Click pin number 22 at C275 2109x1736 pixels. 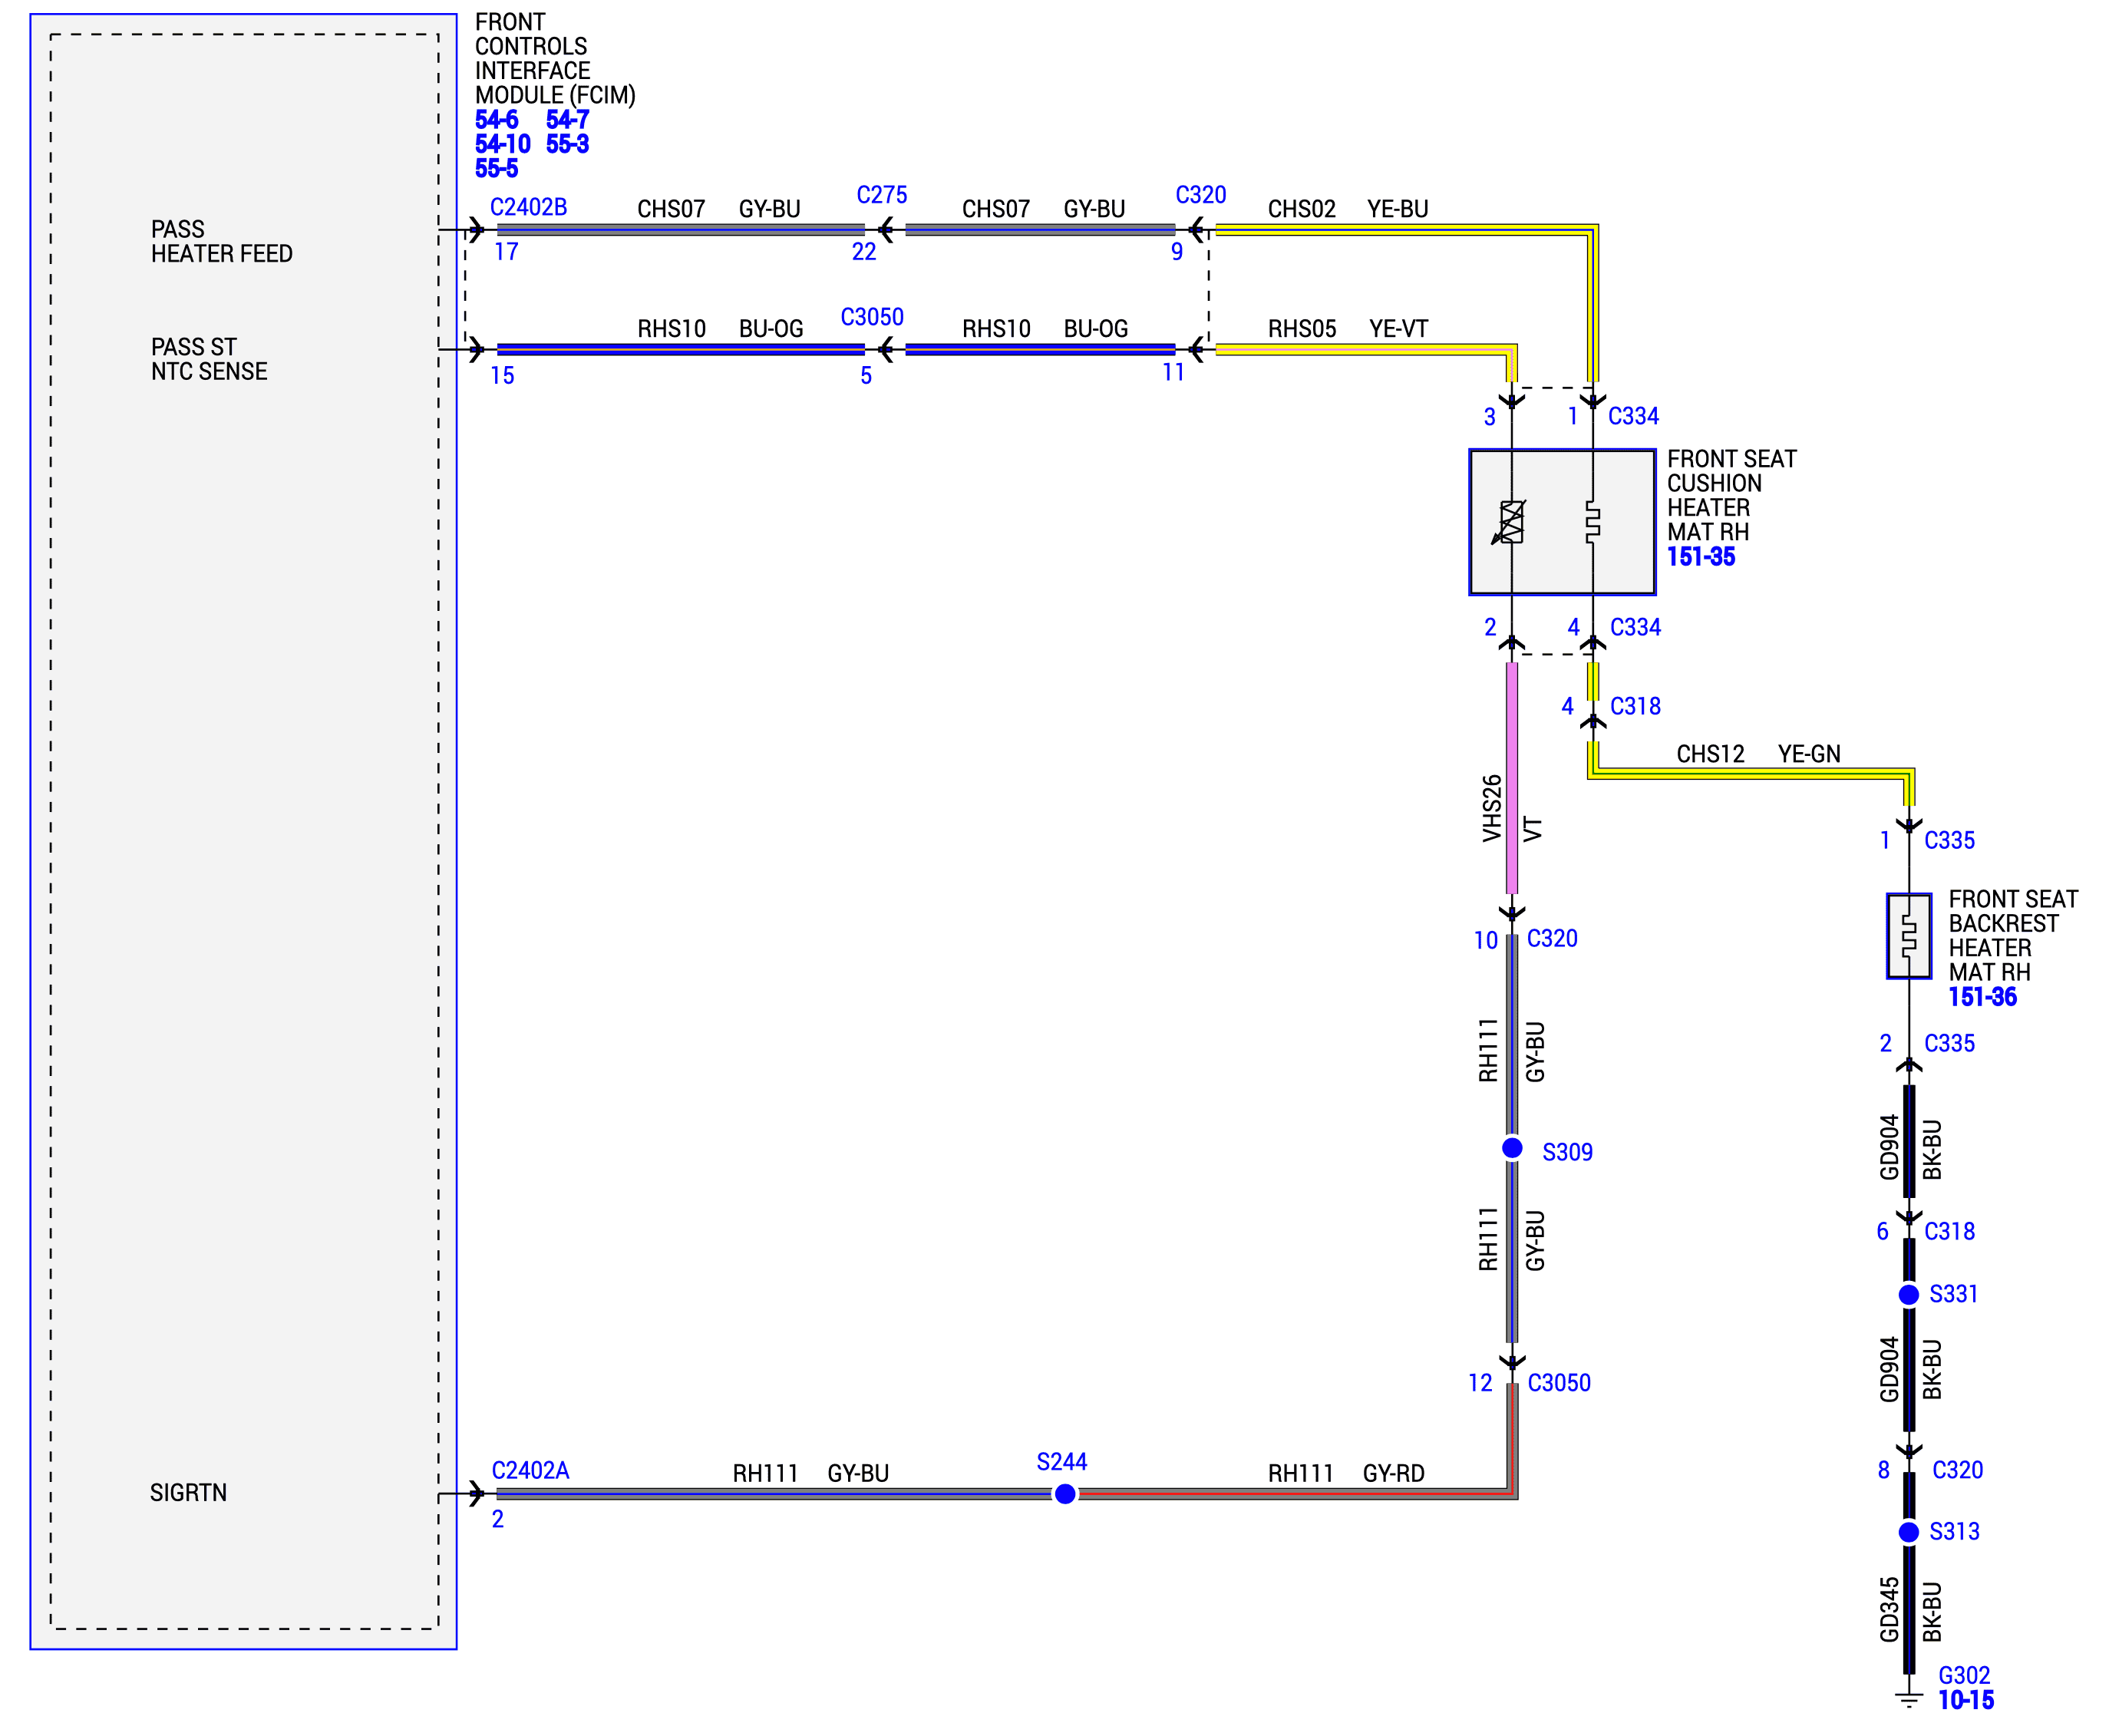(x=864, y=252)
